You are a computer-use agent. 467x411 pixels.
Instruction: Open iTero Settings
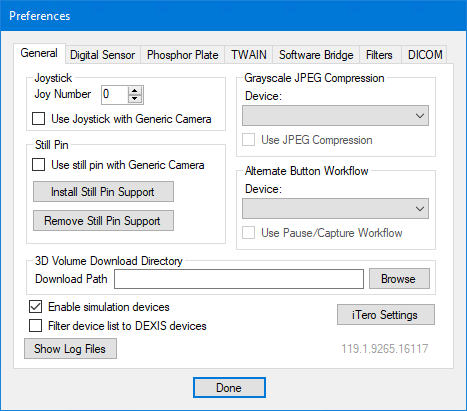coord(386,314)
